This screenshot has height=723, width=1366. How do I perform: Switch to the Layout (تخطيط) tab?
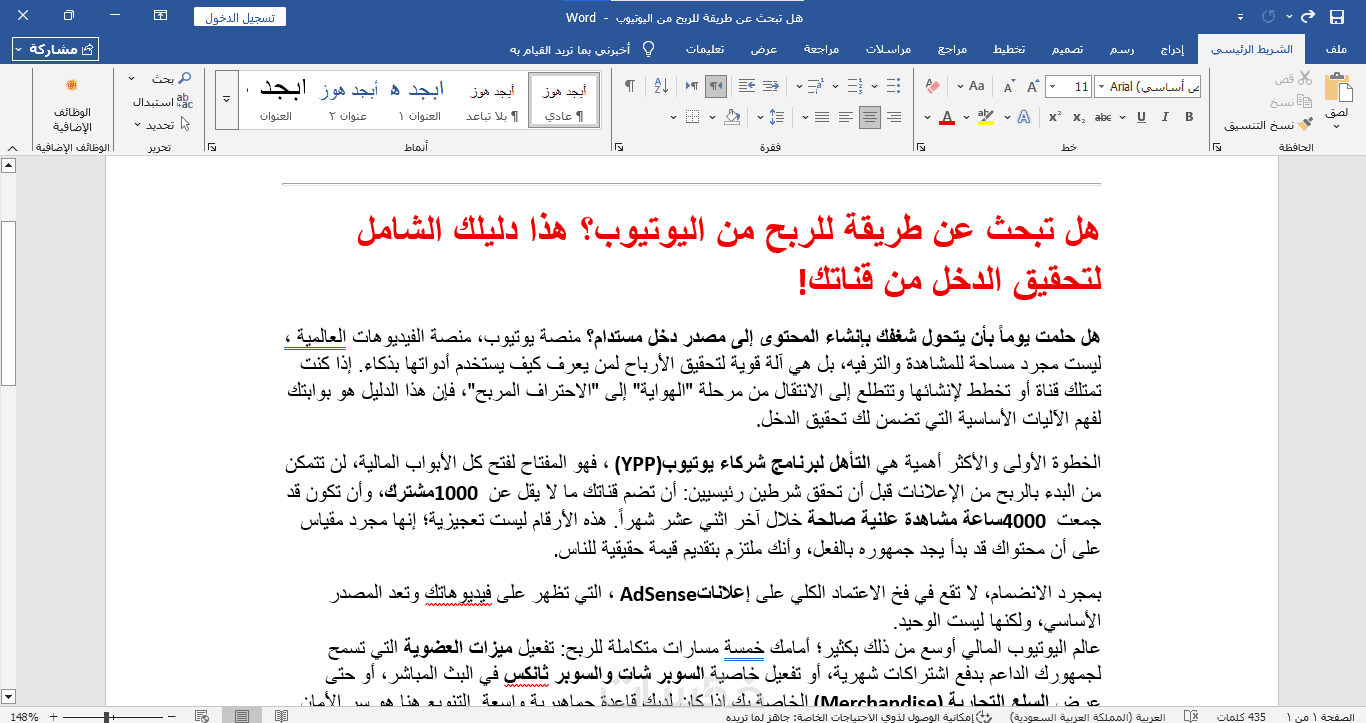click(1008, 49)
